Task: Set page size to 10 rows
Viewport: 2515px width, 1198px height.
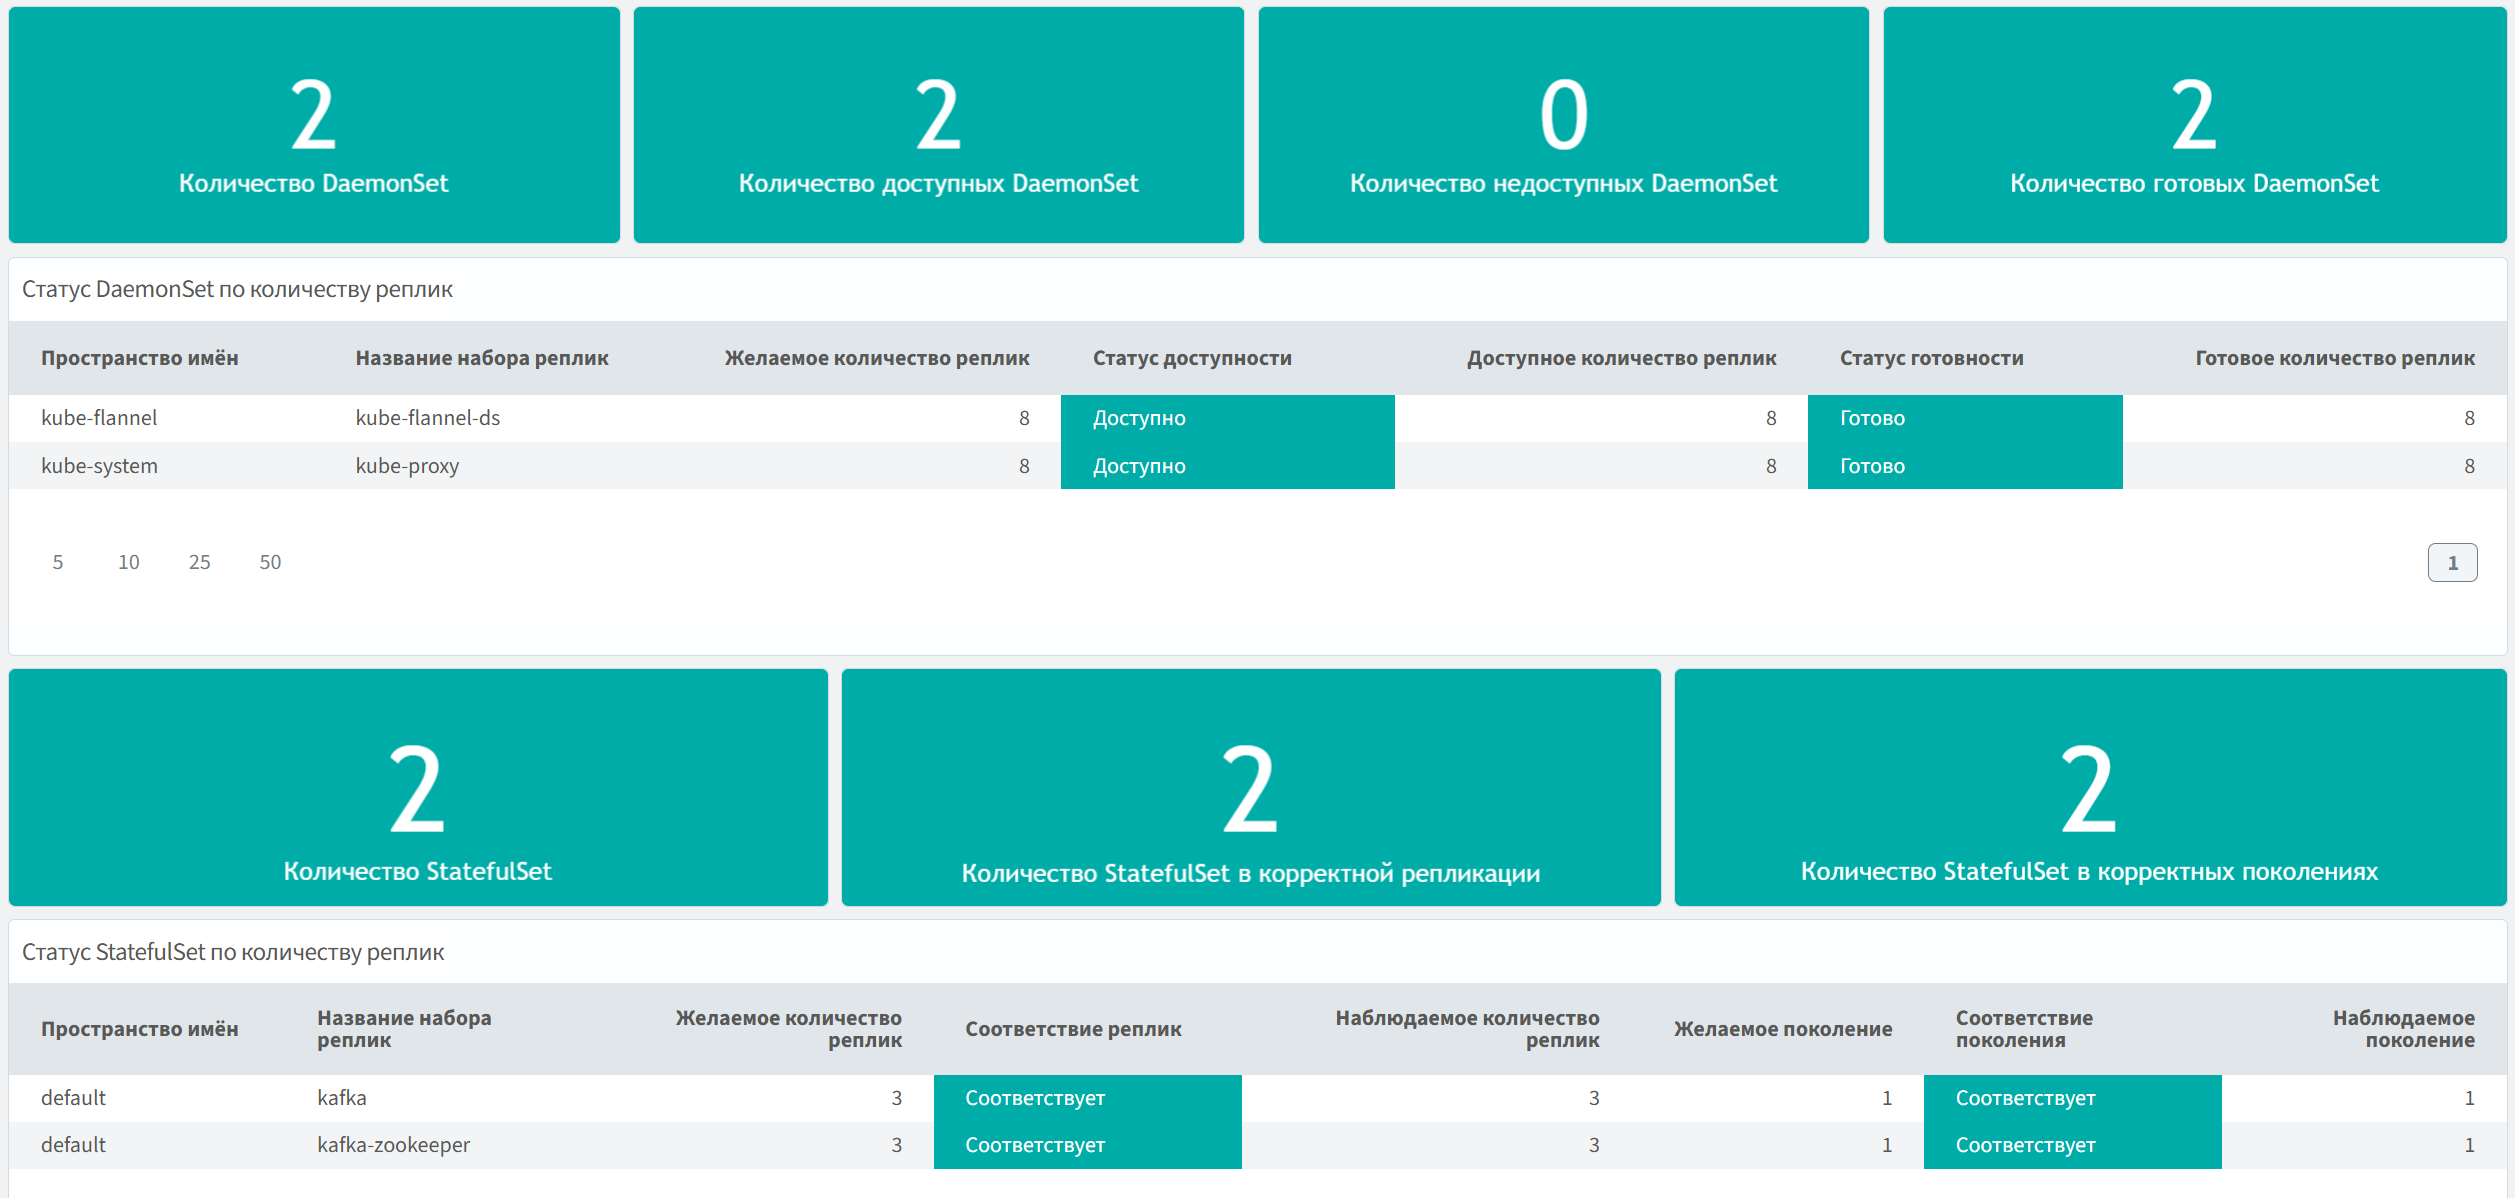Action: (x=129, y=562)
